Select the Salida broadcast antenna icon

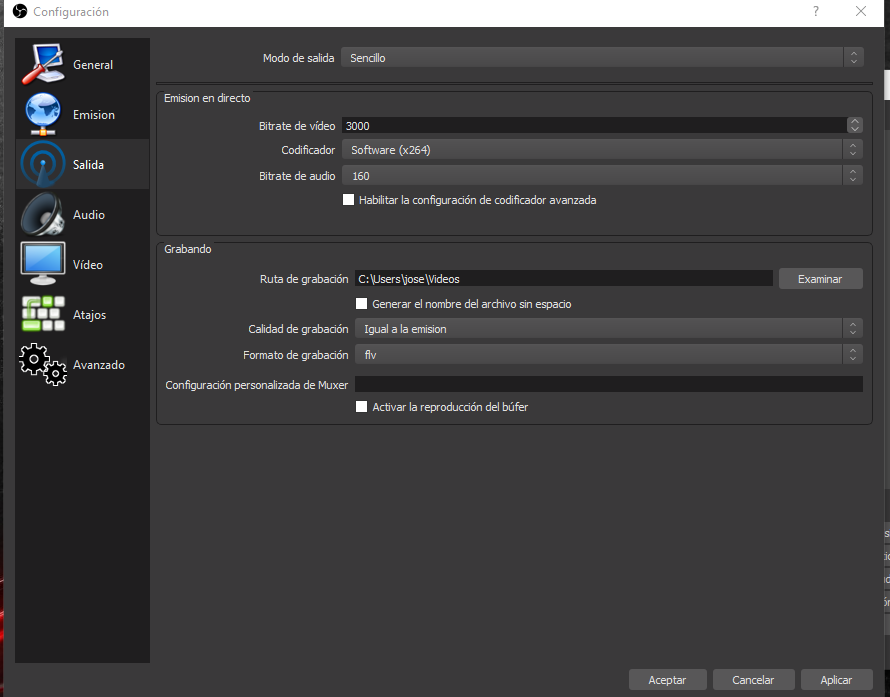click(43, 164)
